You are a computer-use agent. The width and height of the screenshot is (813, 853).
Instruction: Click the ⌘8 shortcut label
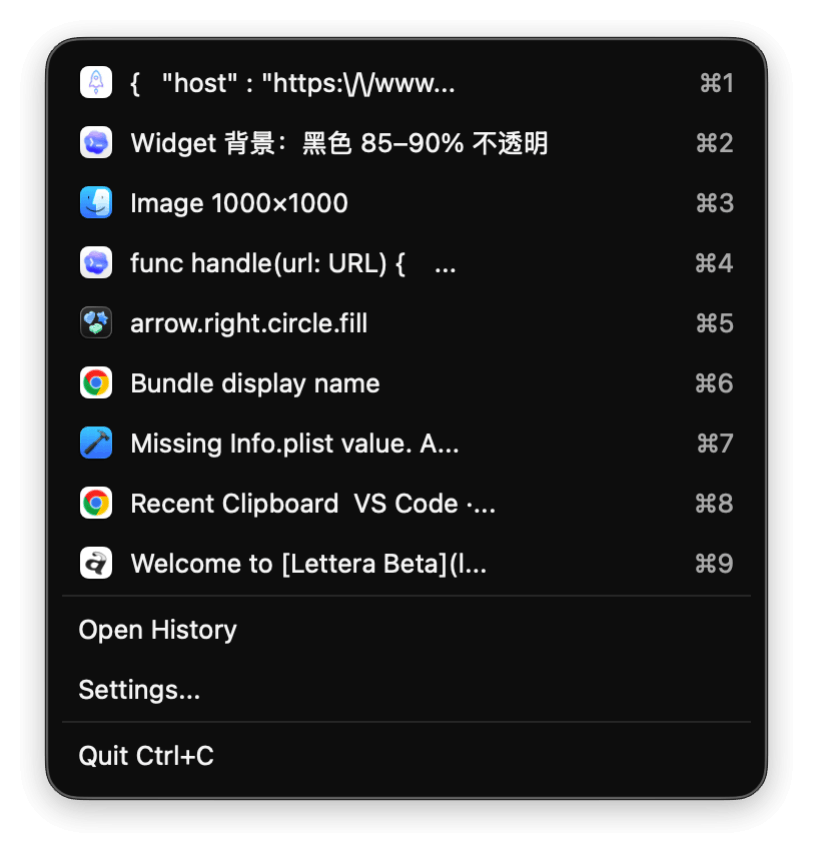point(715,503)
